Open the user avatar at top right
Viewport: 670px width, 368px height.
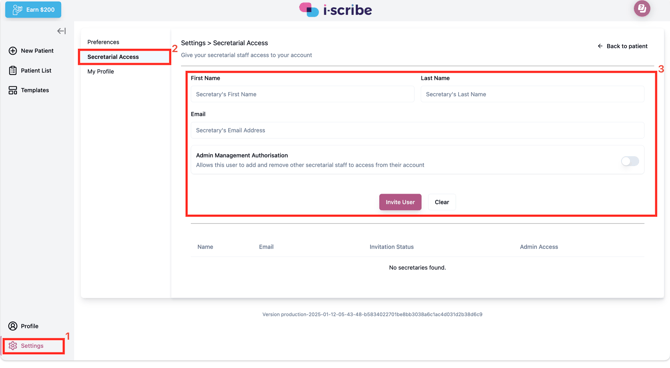click(x=642, y=9)
